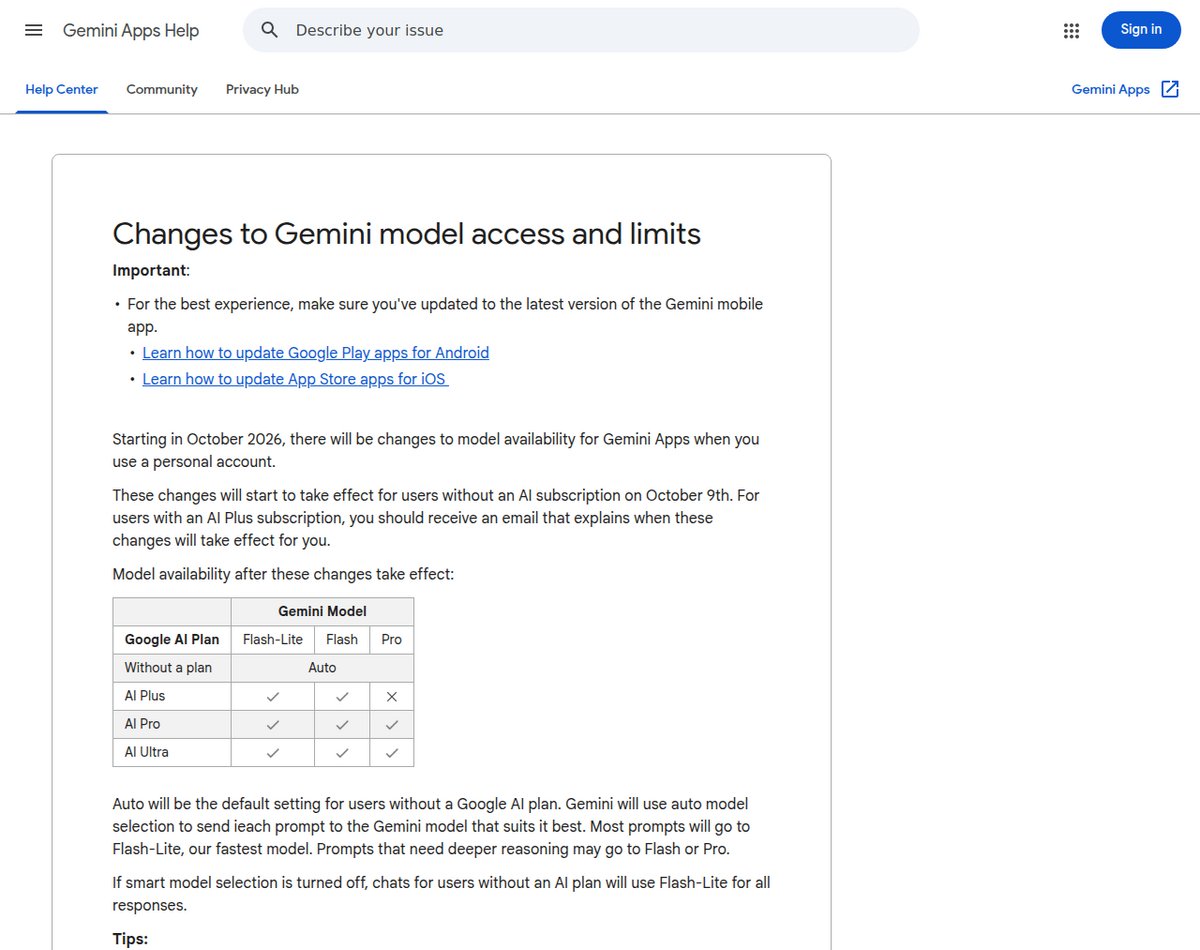This screenshot has height=950, width=1200.
Task: Click the Auto cell in the table
Action: click(x=322, y=667)
